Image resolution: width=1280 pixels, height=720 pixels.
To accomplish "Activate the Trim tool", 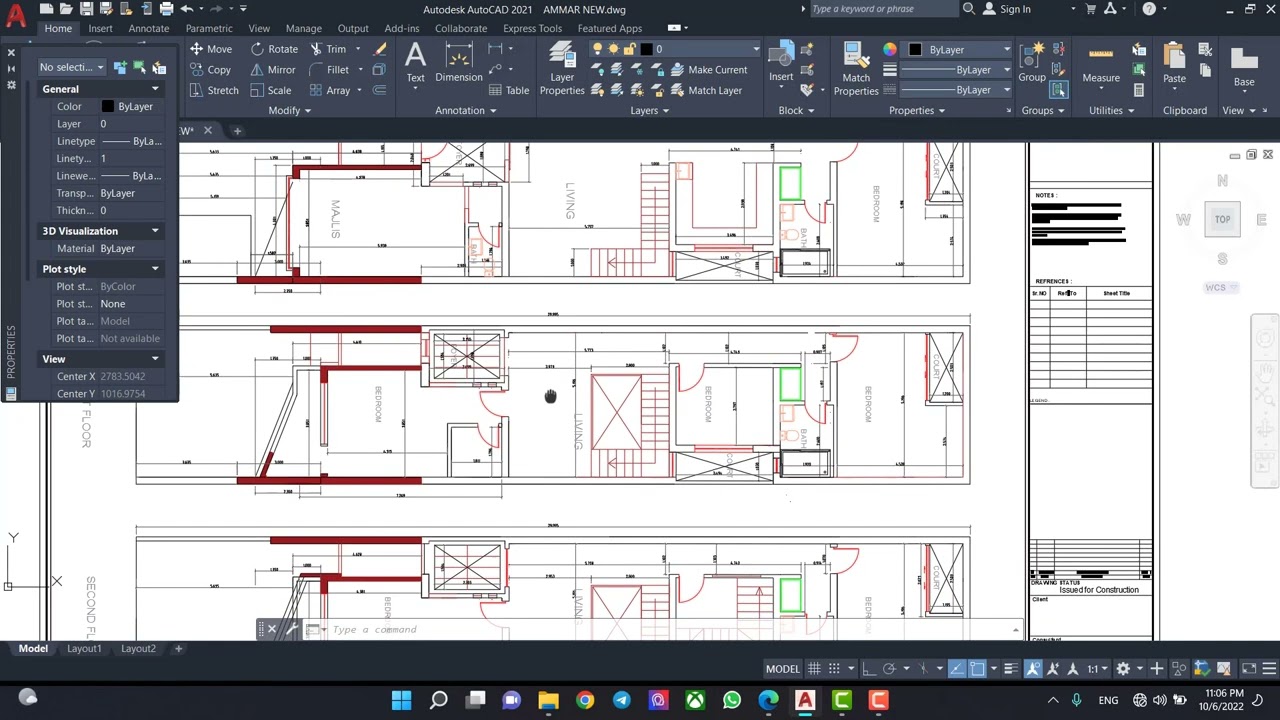I will pyautogui.click(x=328, y=49).
